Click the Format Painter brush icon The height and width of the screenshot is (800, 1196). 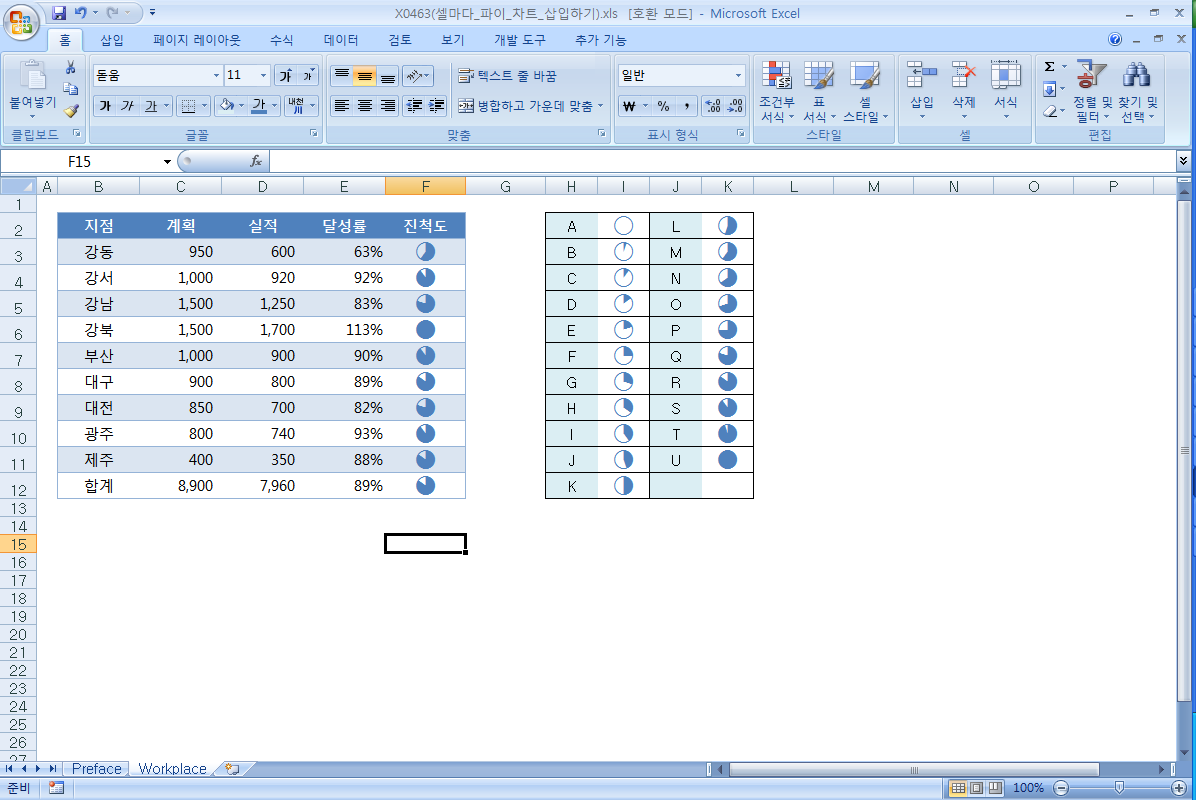71,111
